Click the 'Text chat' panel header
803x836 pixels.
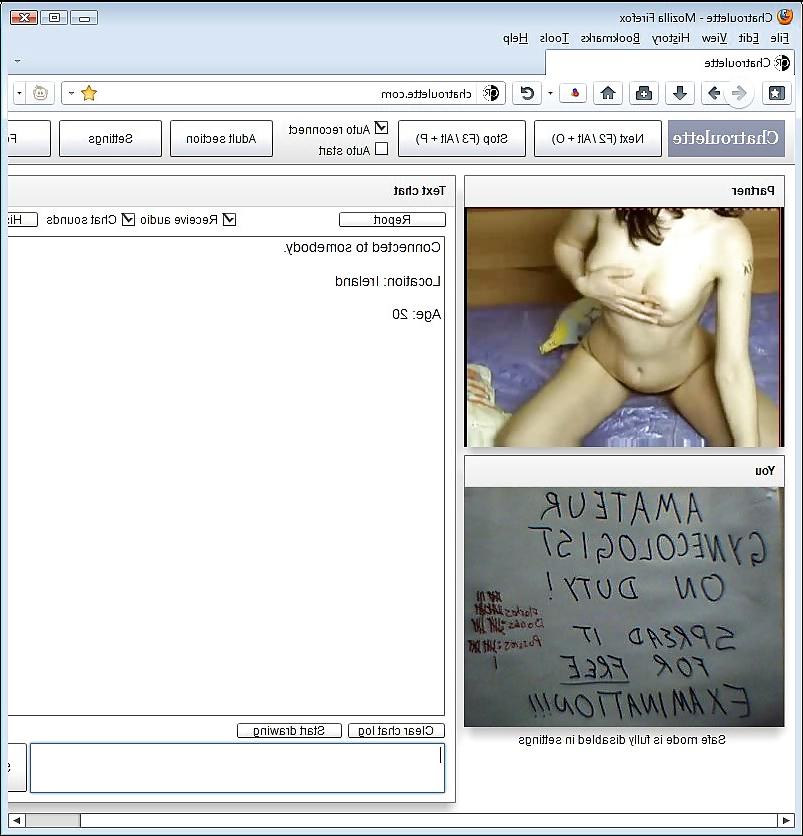232,191
